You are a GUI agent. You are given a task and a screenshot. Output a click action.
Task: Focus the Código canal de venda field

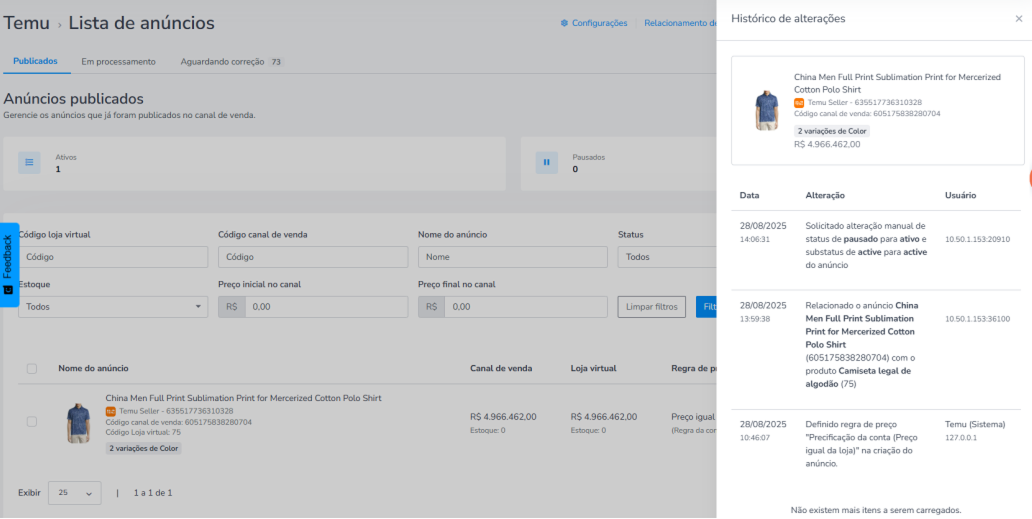313,257
